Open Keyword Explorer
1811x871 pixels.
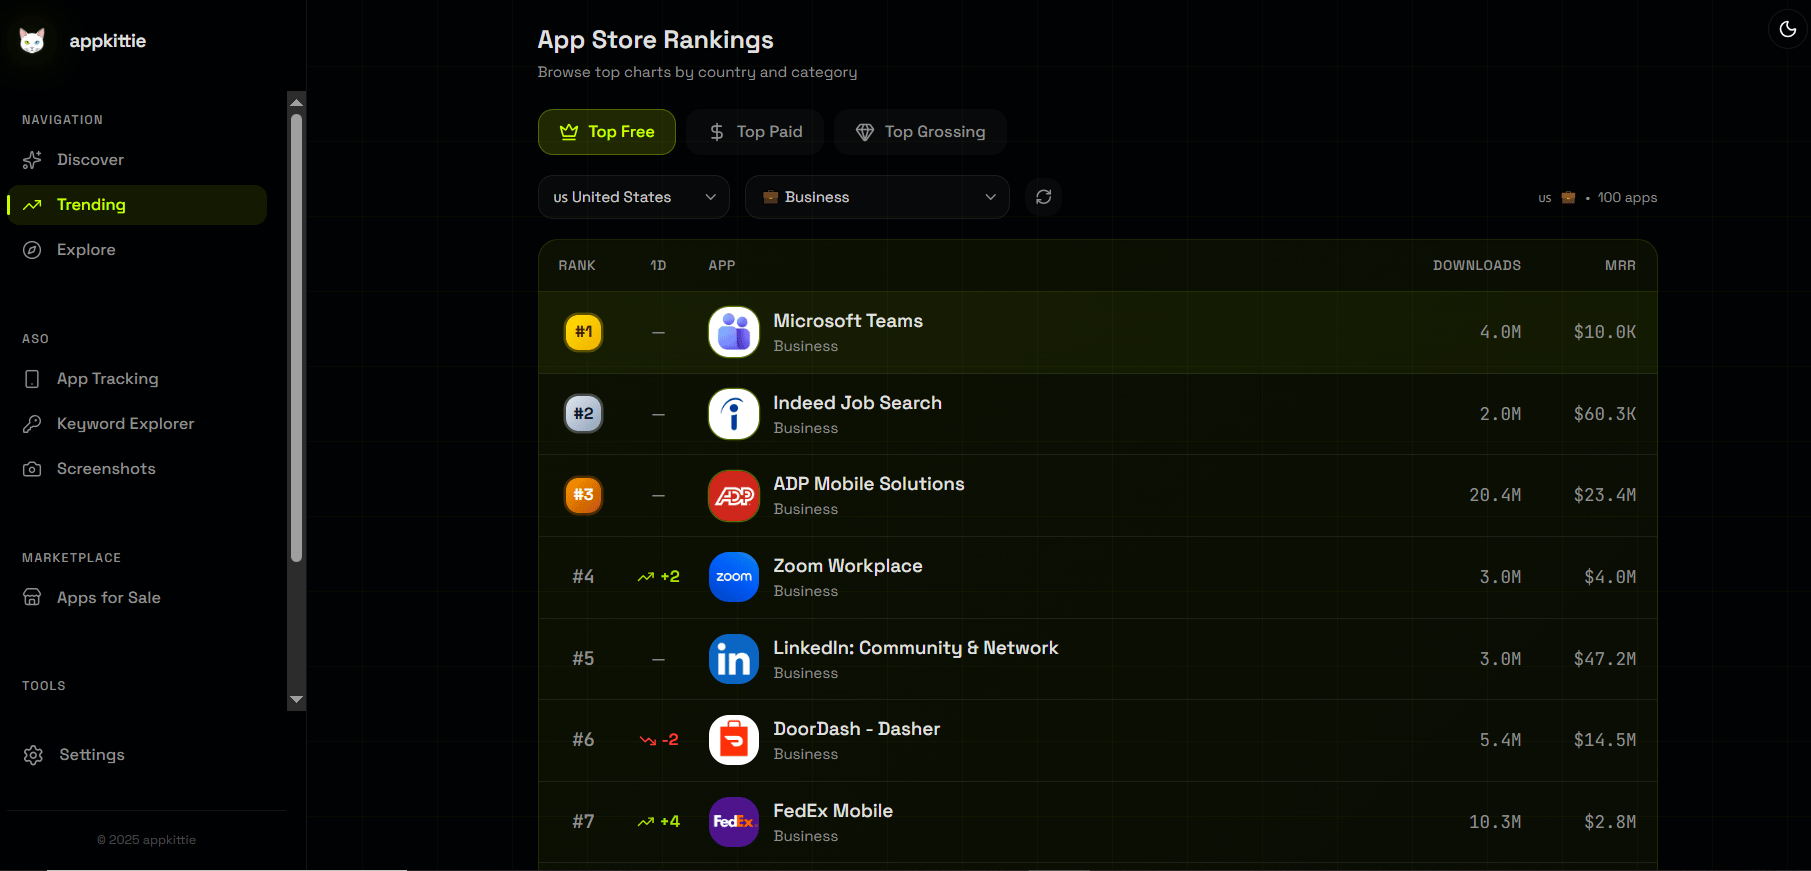pos(137,424)
